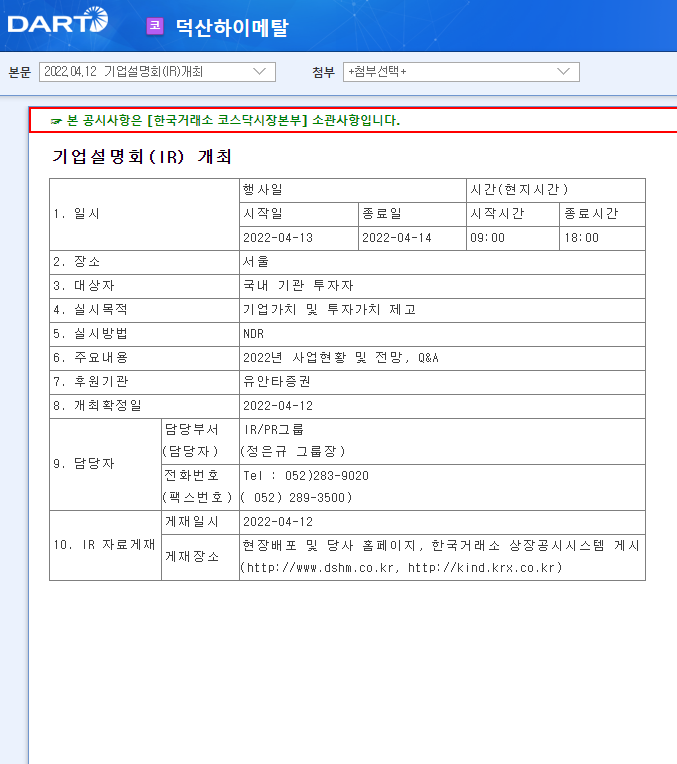Click the row label 2. 장소
This screenshot has width=677, height=764.
point(77,262)
